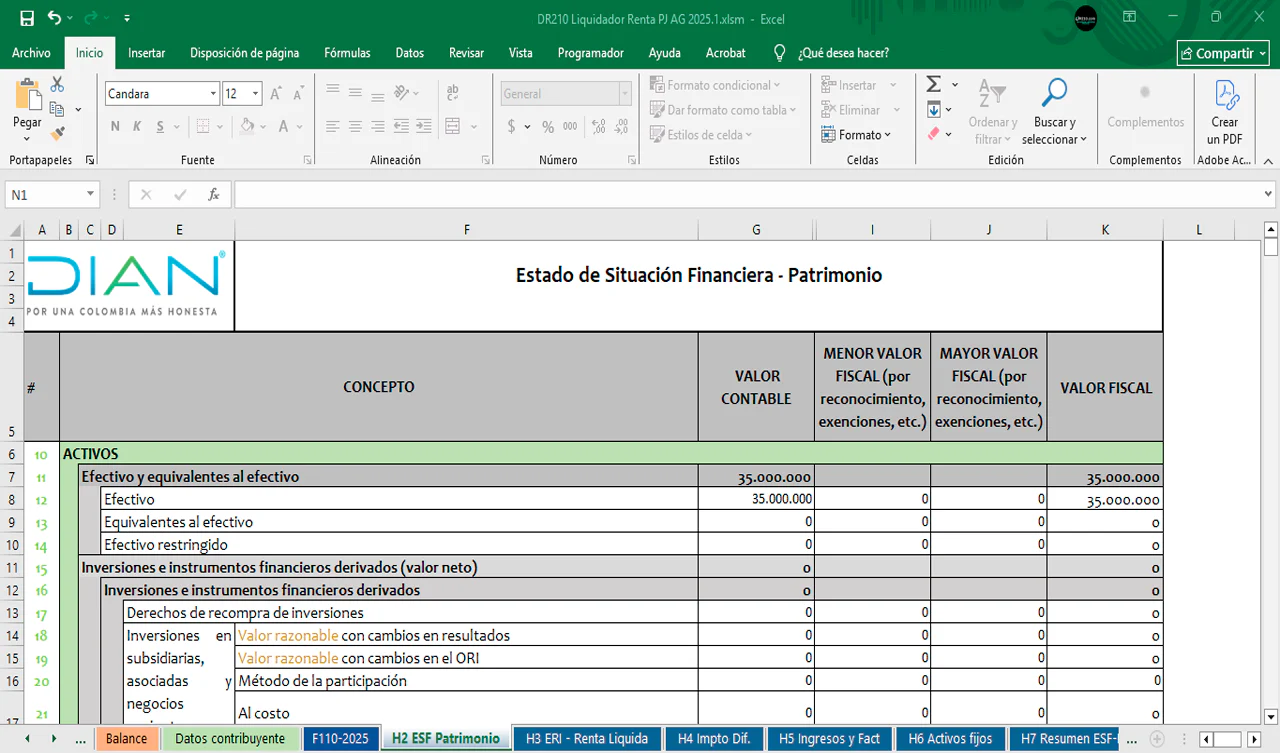Click the insert function fx icon
This screenshot has height=753, width=1280.
213,195
